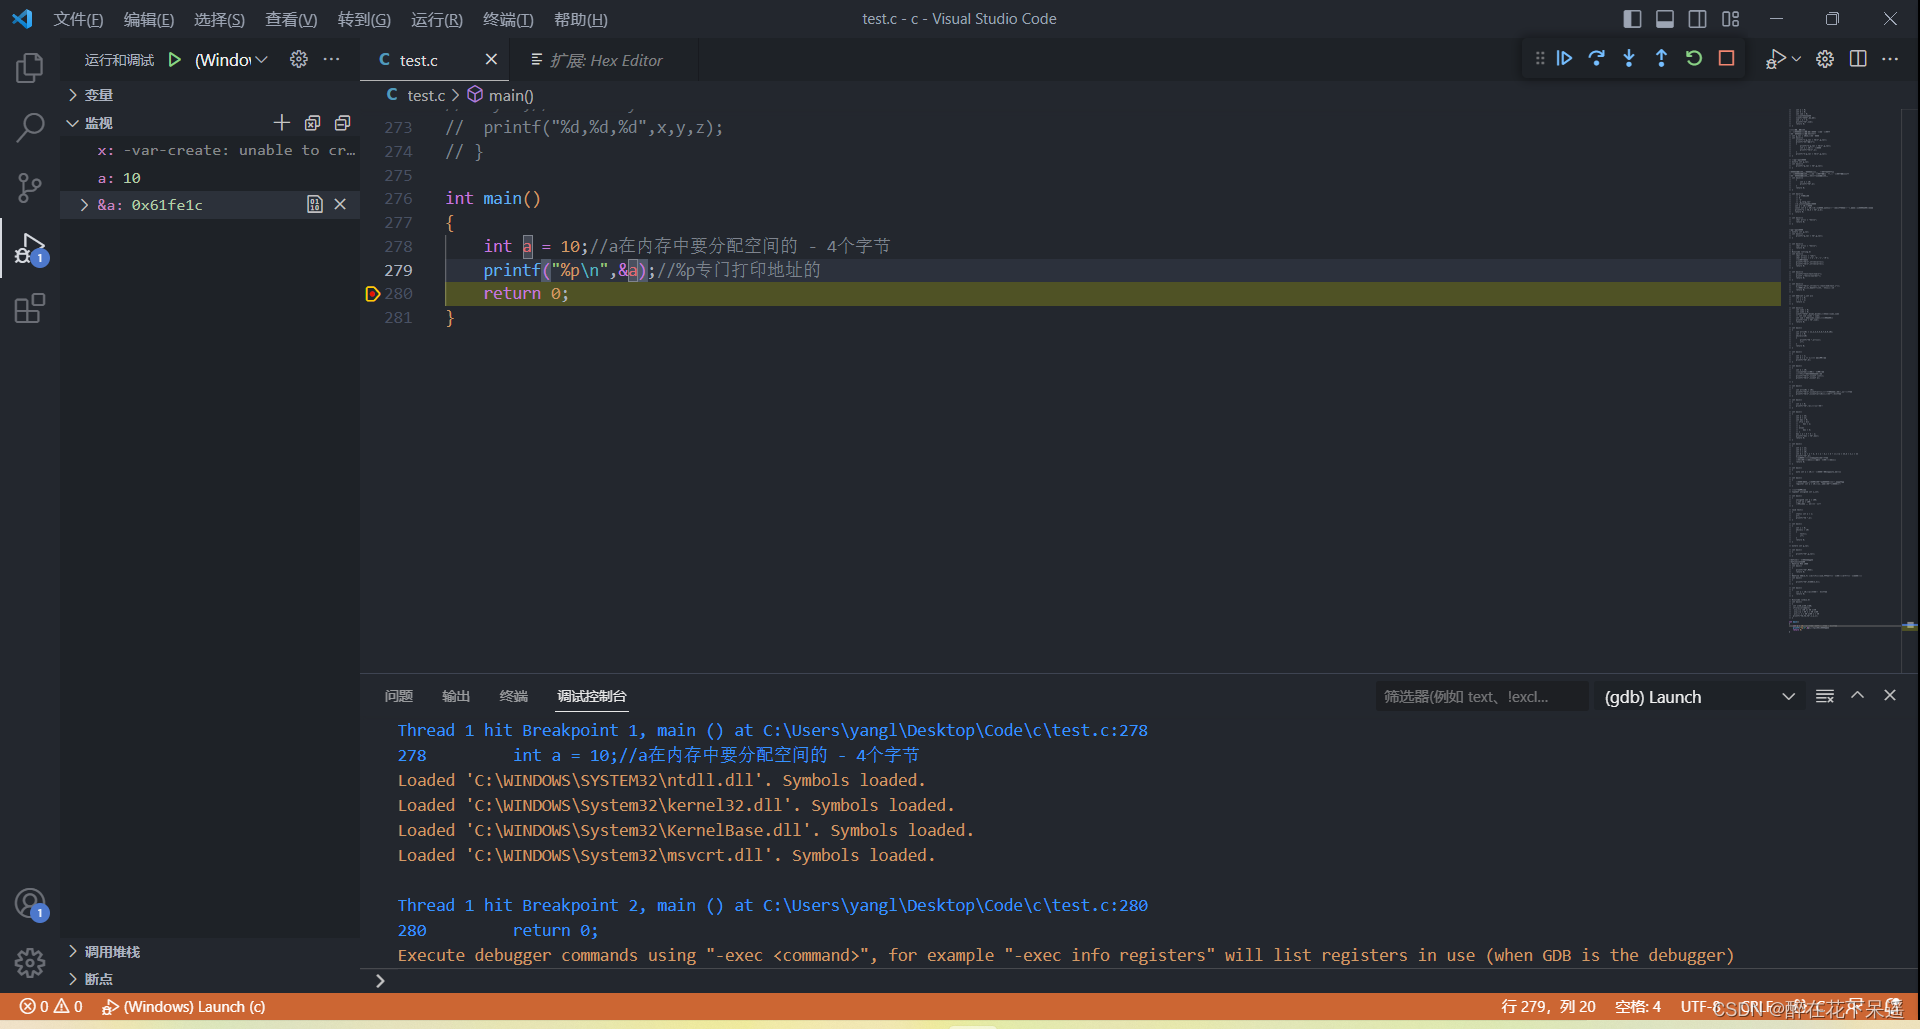Image resolution: width=1920 pixels, height=1029 pixels.
Task: Switch to the 终端 tab
Action: (513, 696)
